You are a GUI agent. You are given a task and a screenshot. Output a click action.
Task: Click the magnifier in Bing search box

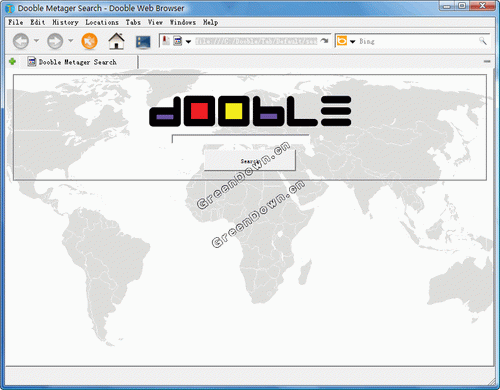click(x=483, y=41)
